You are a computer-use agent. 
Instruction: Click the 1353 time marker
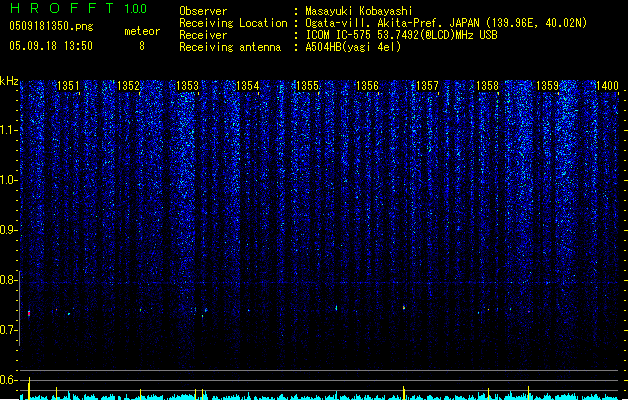(187, 86)
